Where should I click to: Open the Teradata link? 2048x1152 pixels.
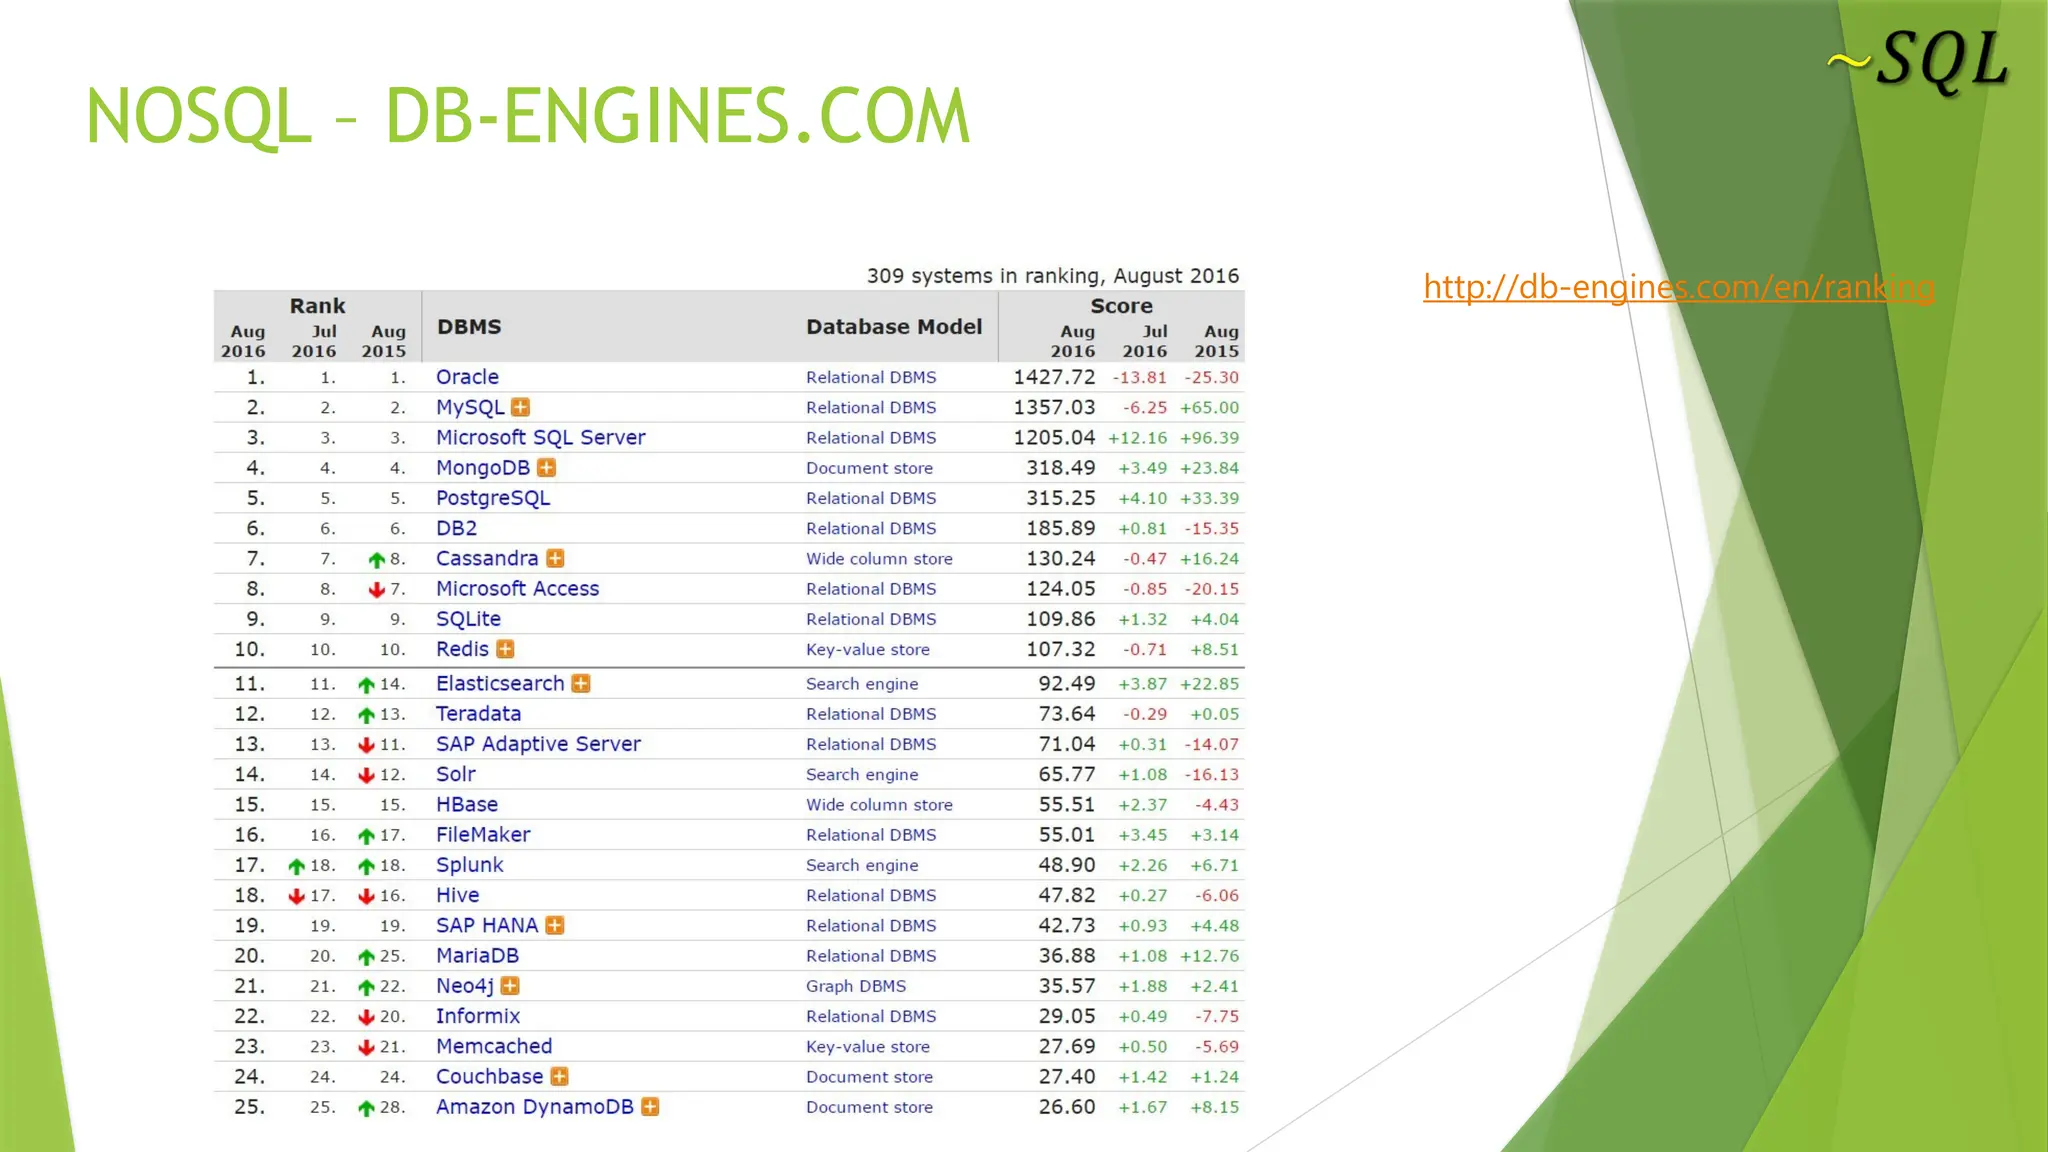pyautogui.click(x=478, y=713)
